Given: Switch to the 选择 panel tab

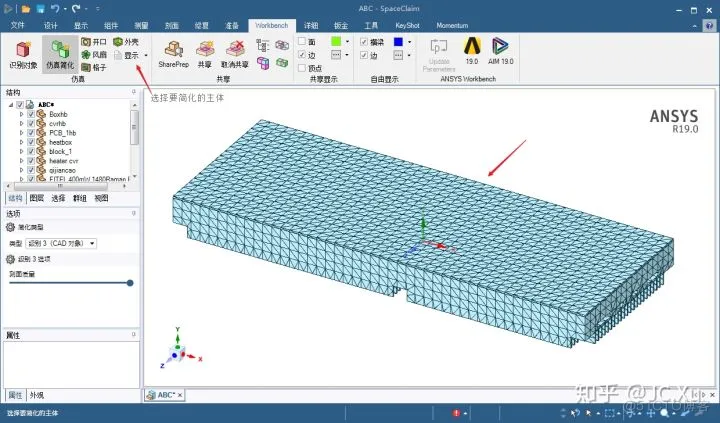Looking at the screenshot, I should pyautogui.click(x=58, y=198).
